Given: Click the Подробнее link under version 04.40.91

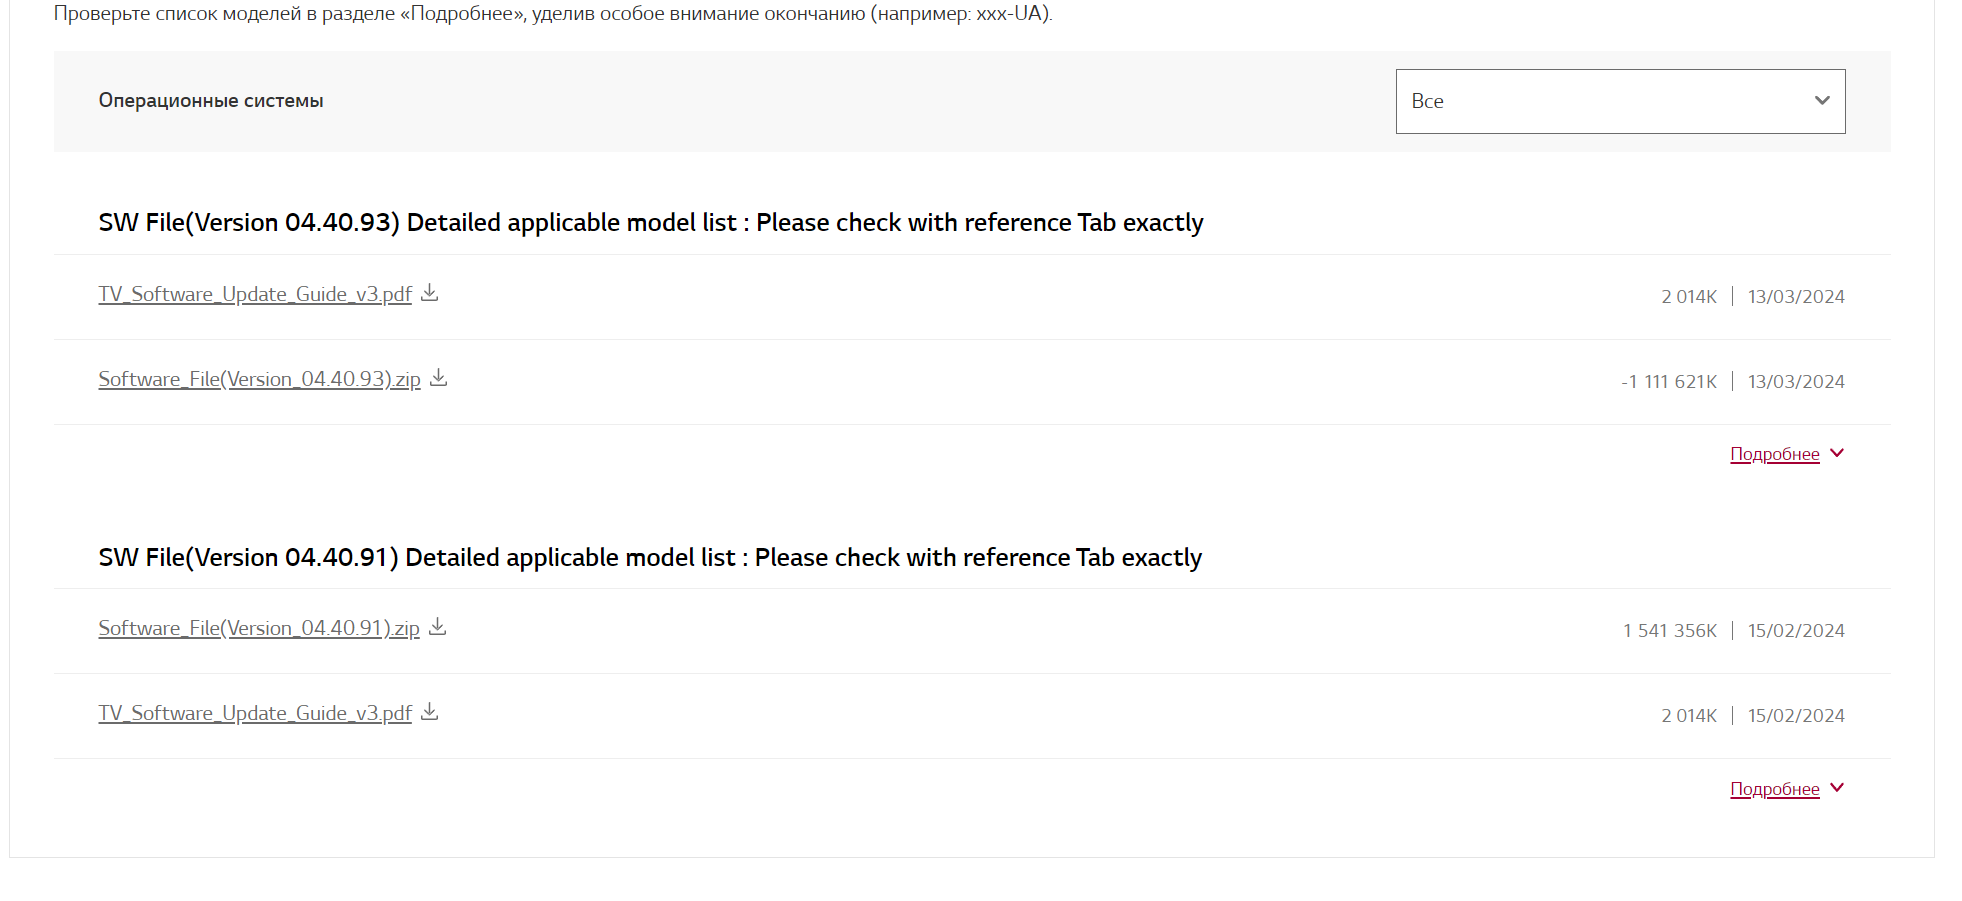Looking at the screenshot, I should pyautogui.click(x=1774, y=789).
